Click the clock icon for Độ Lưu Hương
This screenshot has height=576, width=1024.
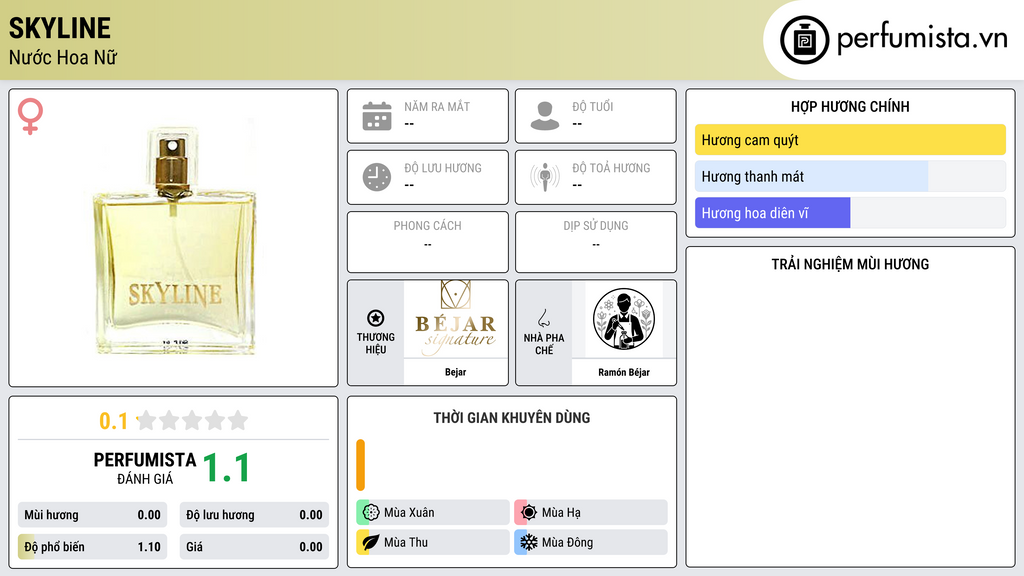point(377,177)
